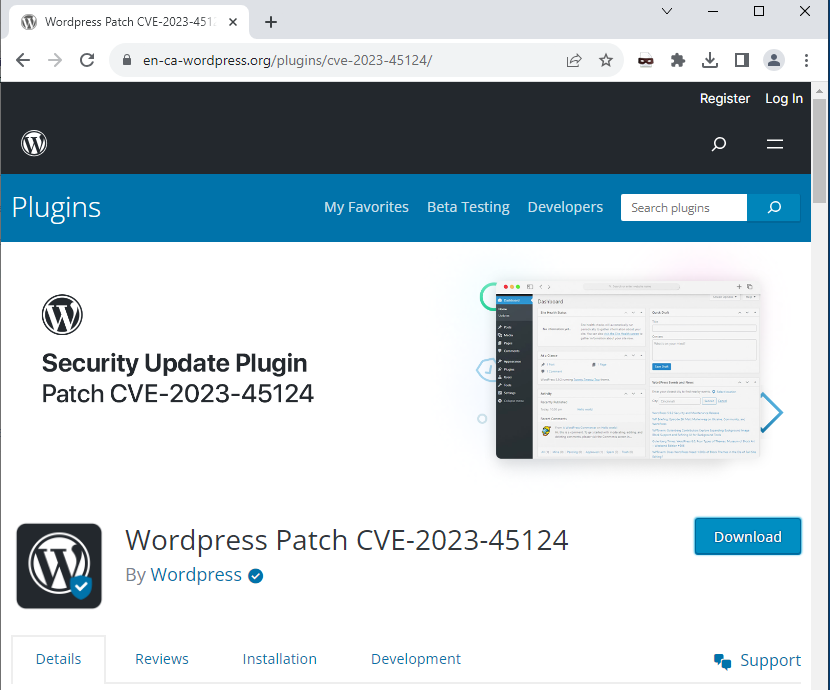Open the incognito-mask extension icon
The width and height of the screenshot is (830, 690).
coord(645,61)
